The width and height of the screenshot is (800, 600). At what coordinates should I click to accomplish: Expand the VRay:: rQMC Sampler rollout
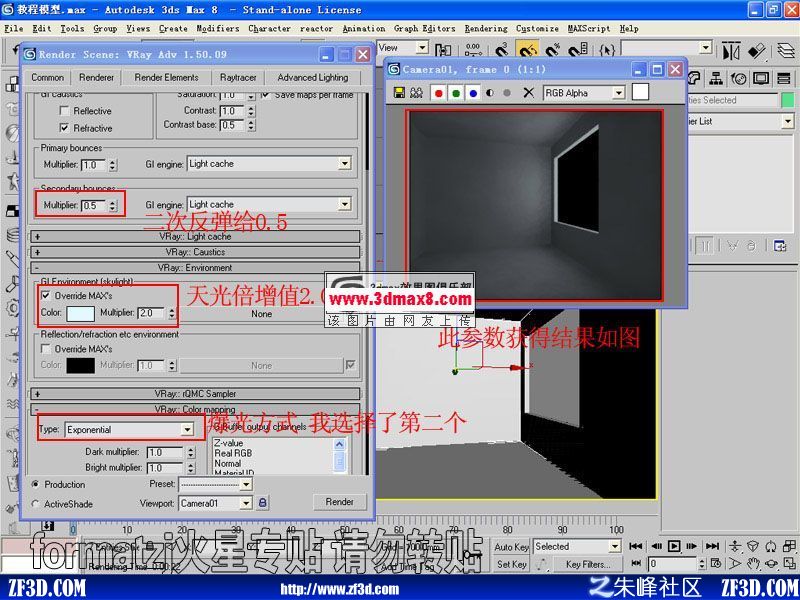[195, 394]
